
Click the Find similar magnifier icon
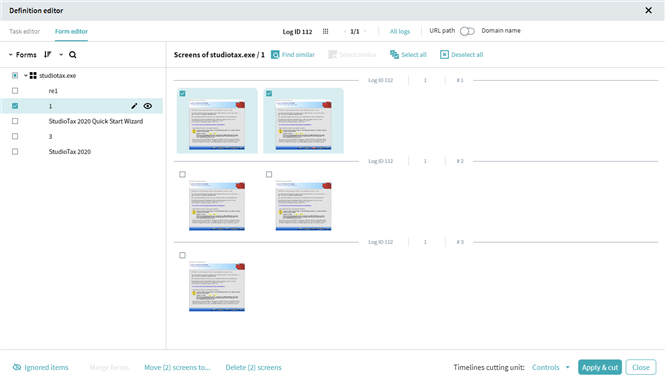(275, 55)
